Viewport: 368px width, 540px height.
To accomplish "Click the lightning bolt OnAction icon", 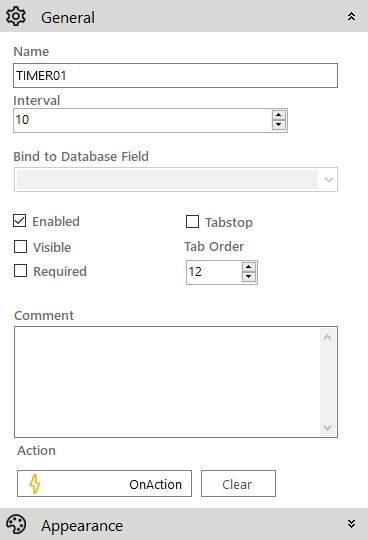I will [35, 484].
